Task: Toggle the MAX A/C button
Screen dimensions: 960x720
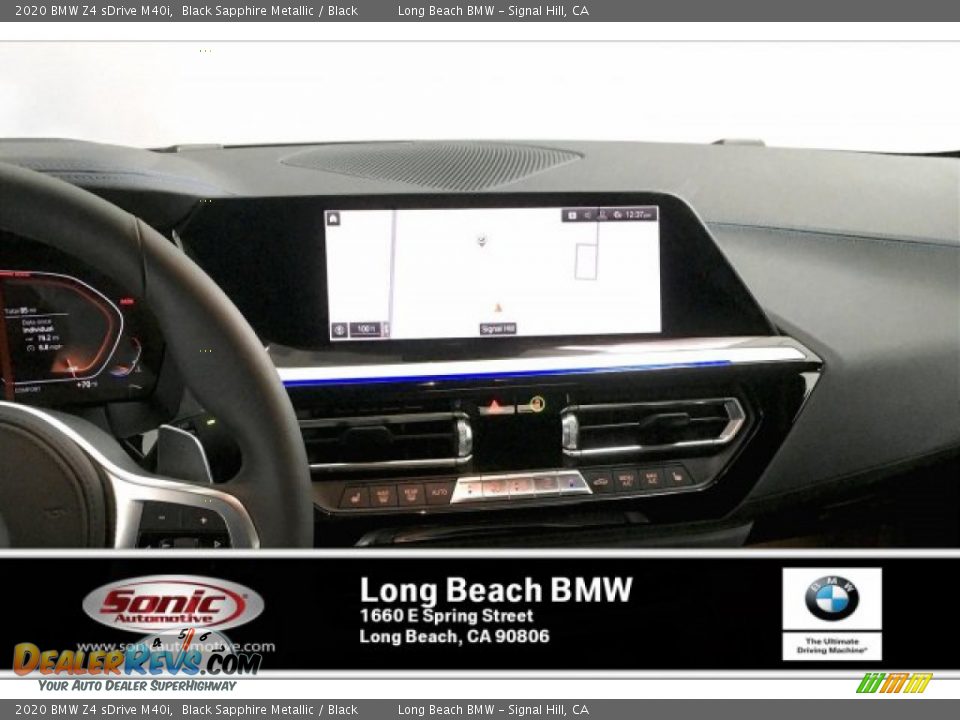Action: click(x=651, y=478)
